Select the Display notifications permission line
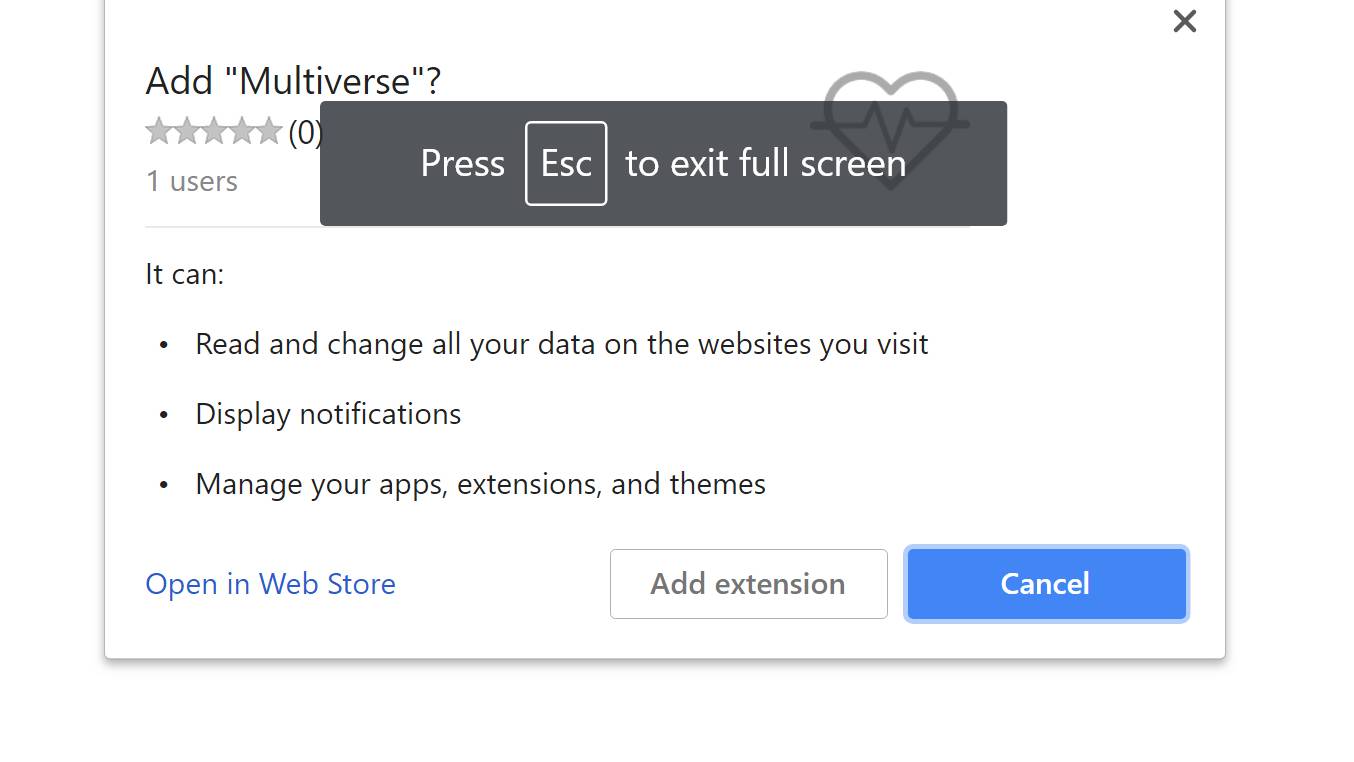The height and width of the screenshot is (762, 1354). coord(328,414)
